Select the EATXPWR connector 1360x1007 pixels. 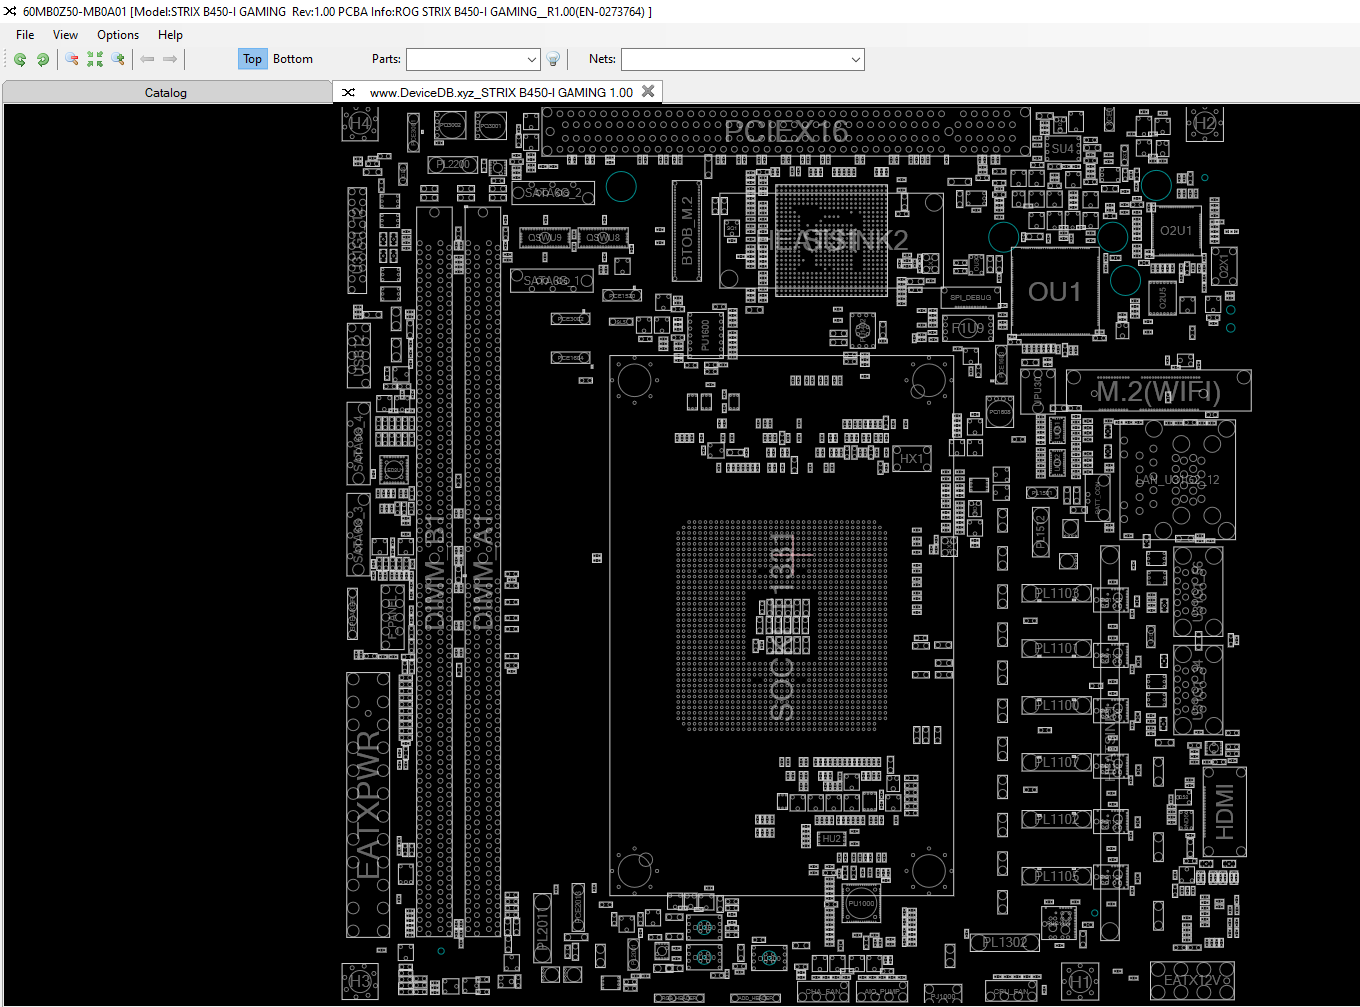click(x=368, y=805)
